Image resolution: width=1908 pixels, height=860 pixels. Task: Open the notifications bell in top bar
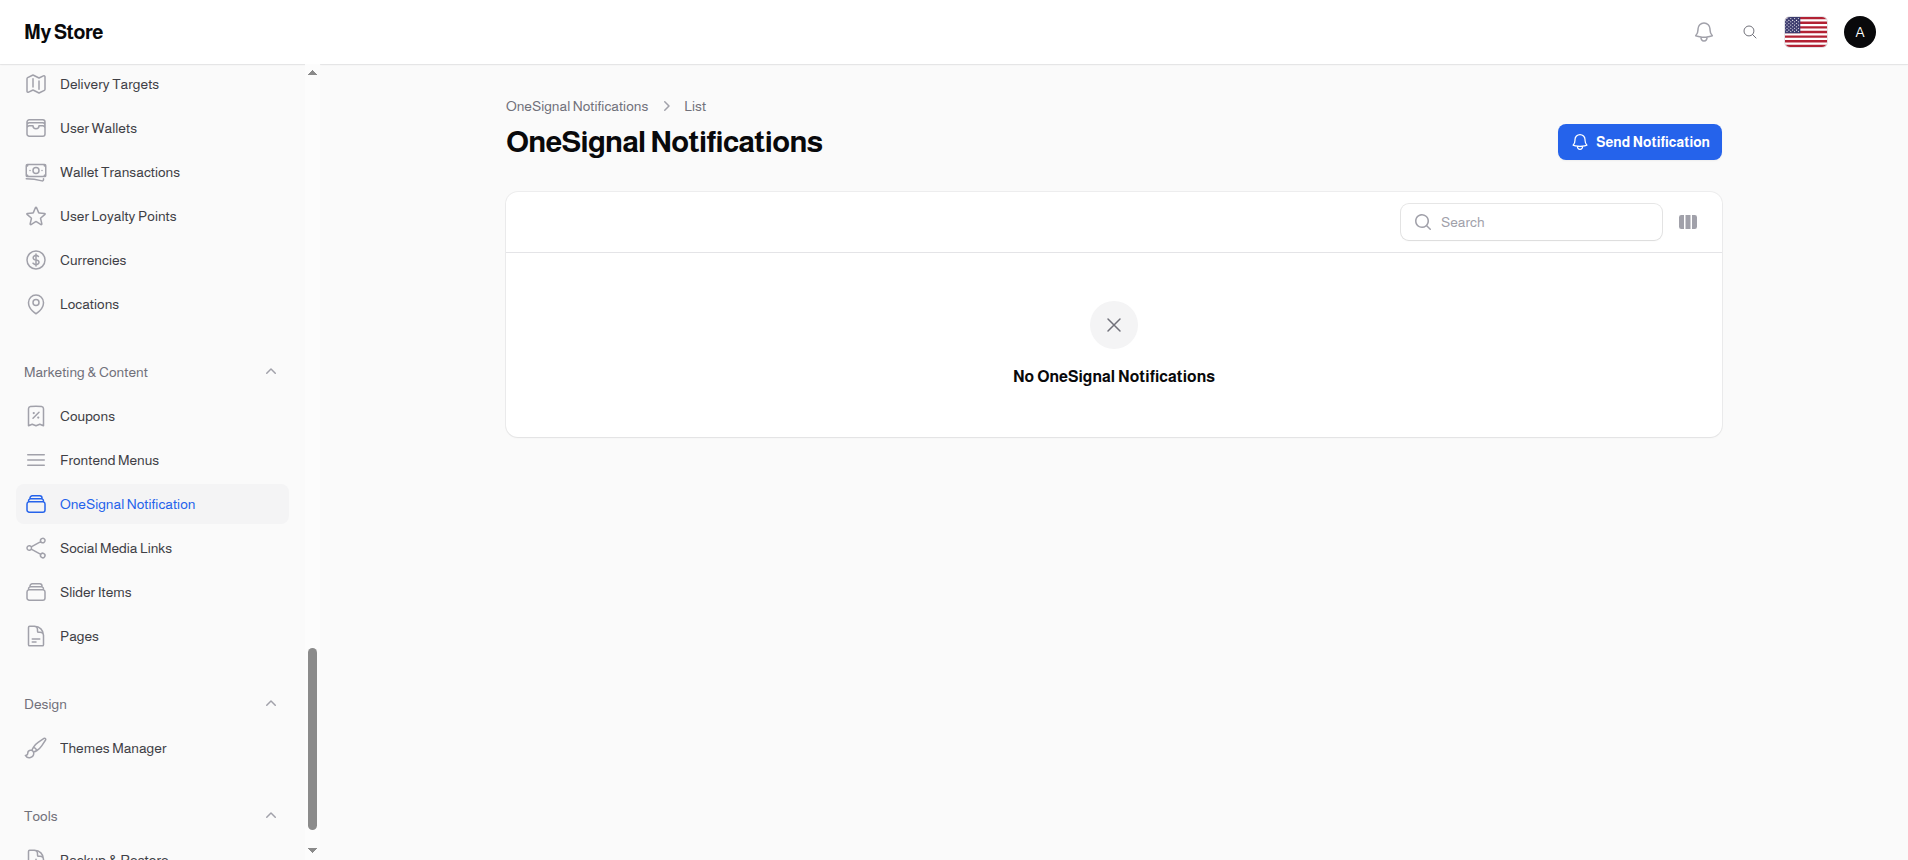(x=1704, y=32)
